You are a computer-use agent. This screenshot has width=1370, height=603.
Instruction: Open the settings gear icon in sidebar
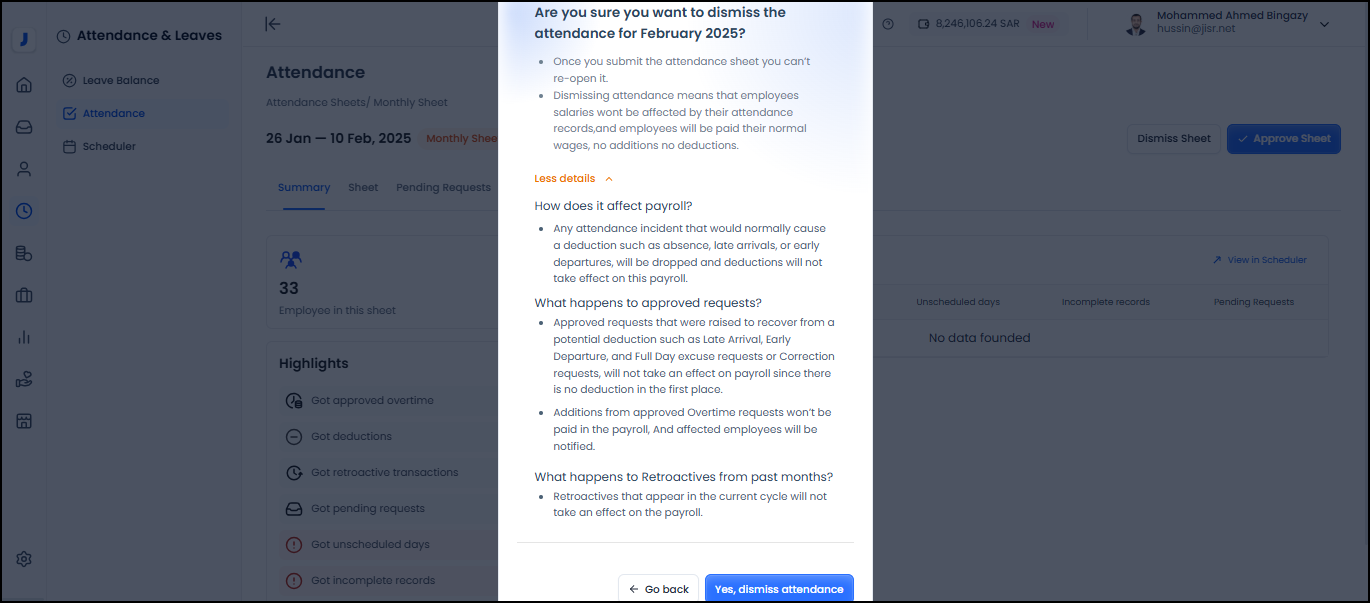(x=24, y=559)
